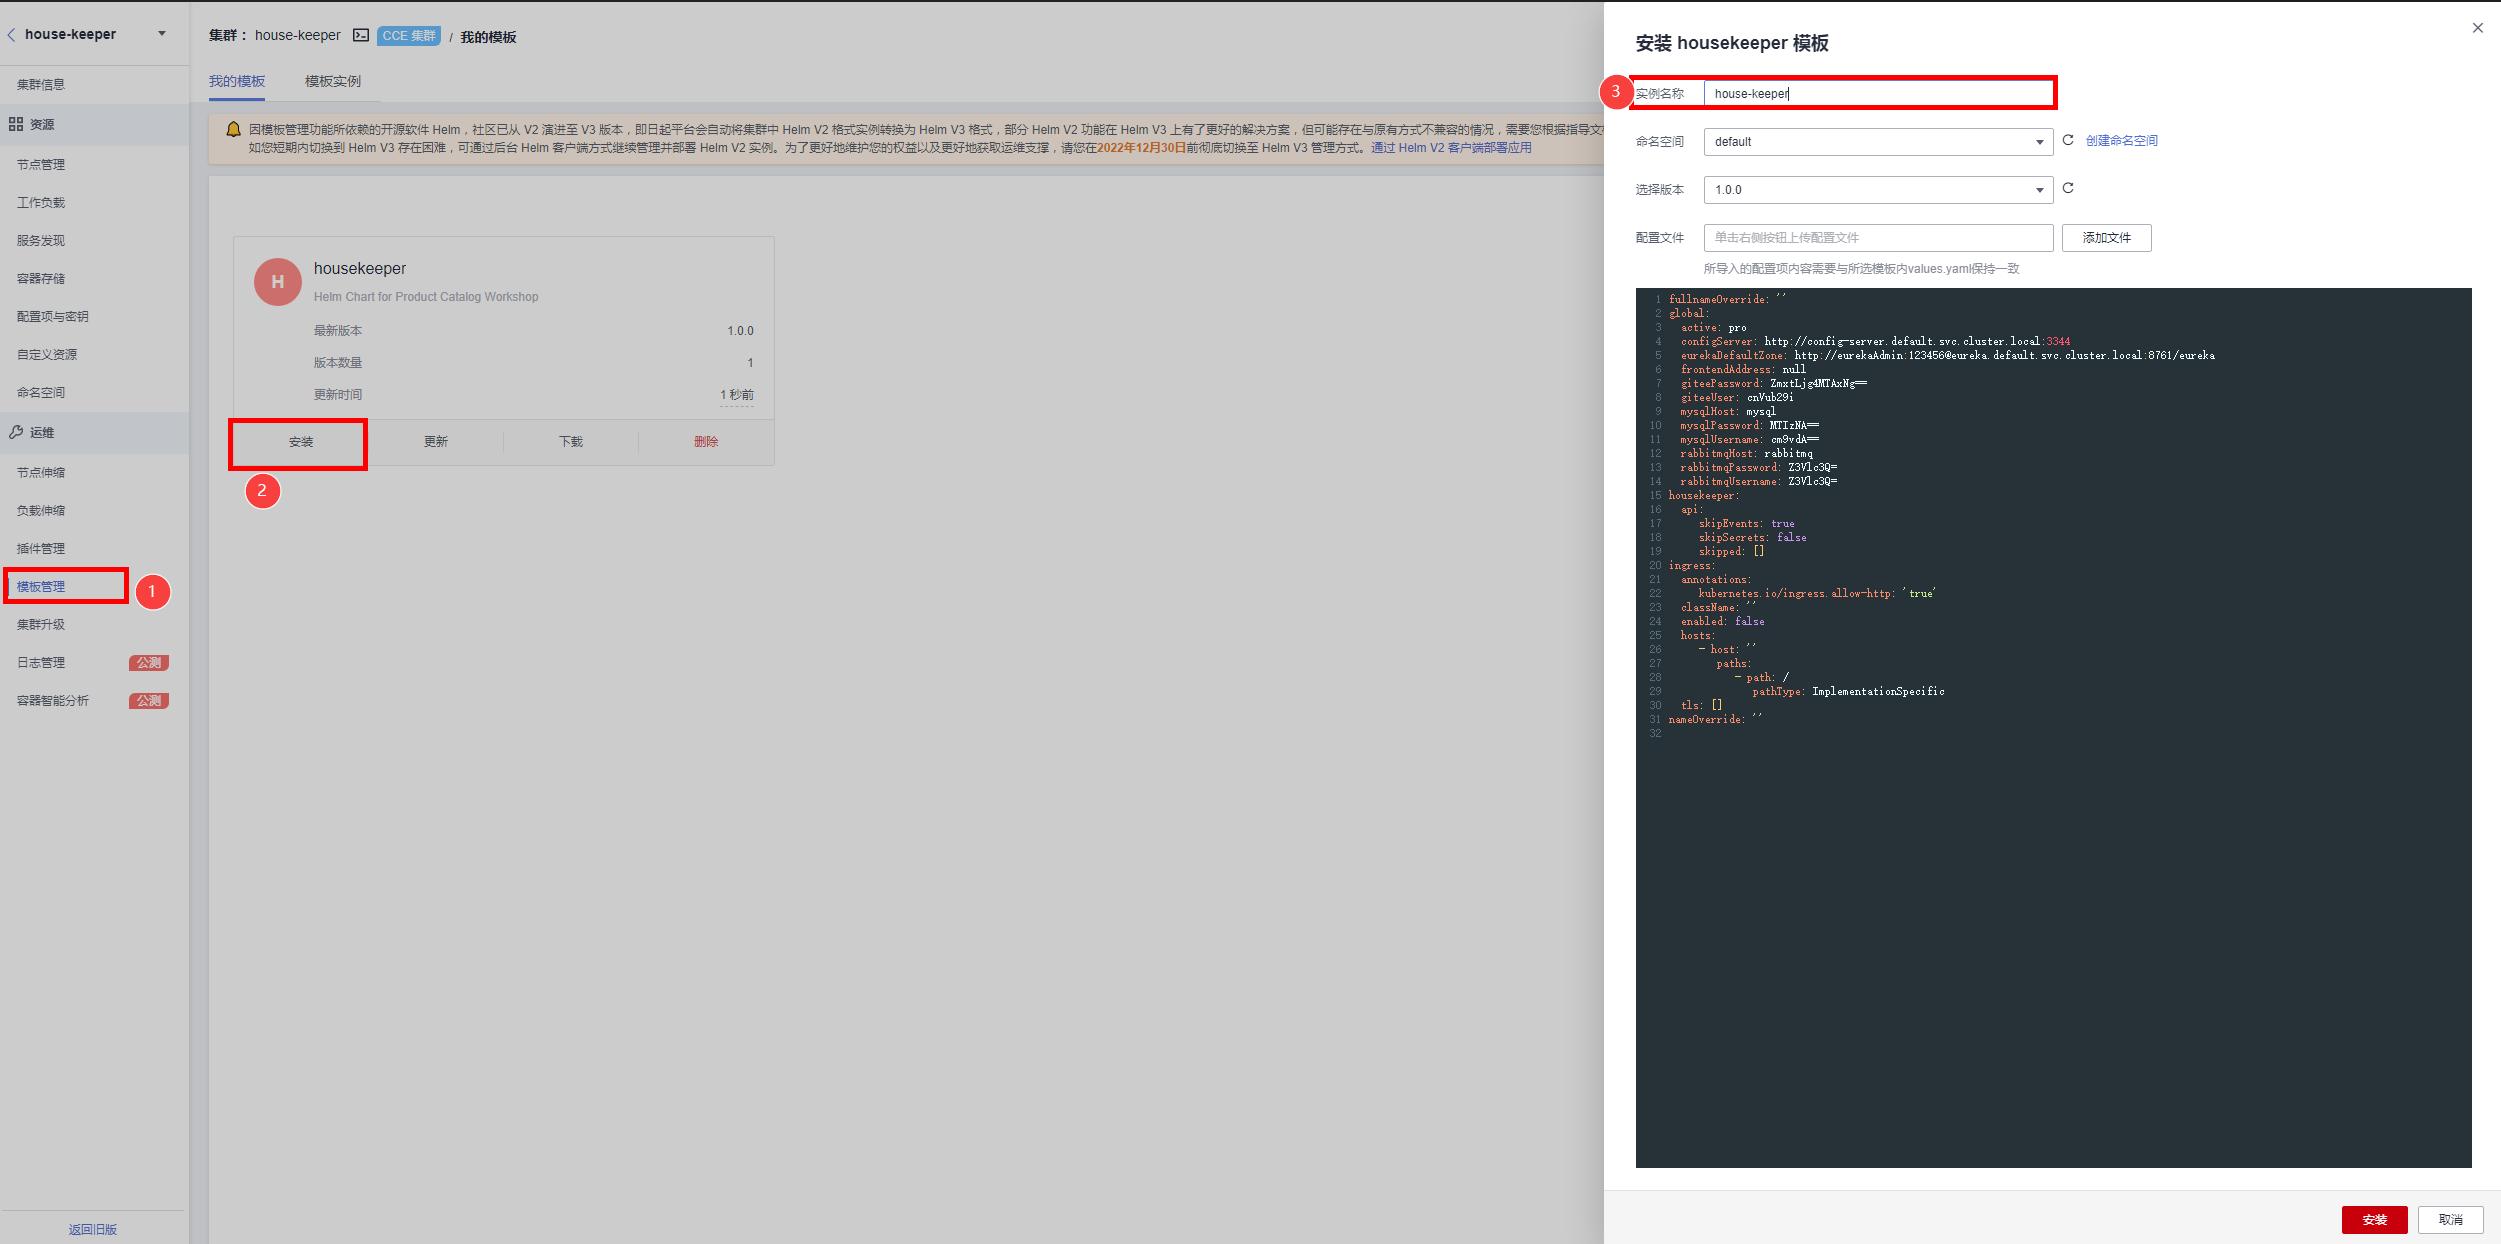Click the back arrow beside house-keeper
Screen dimensions: 2501x1244
click(11, 34)
